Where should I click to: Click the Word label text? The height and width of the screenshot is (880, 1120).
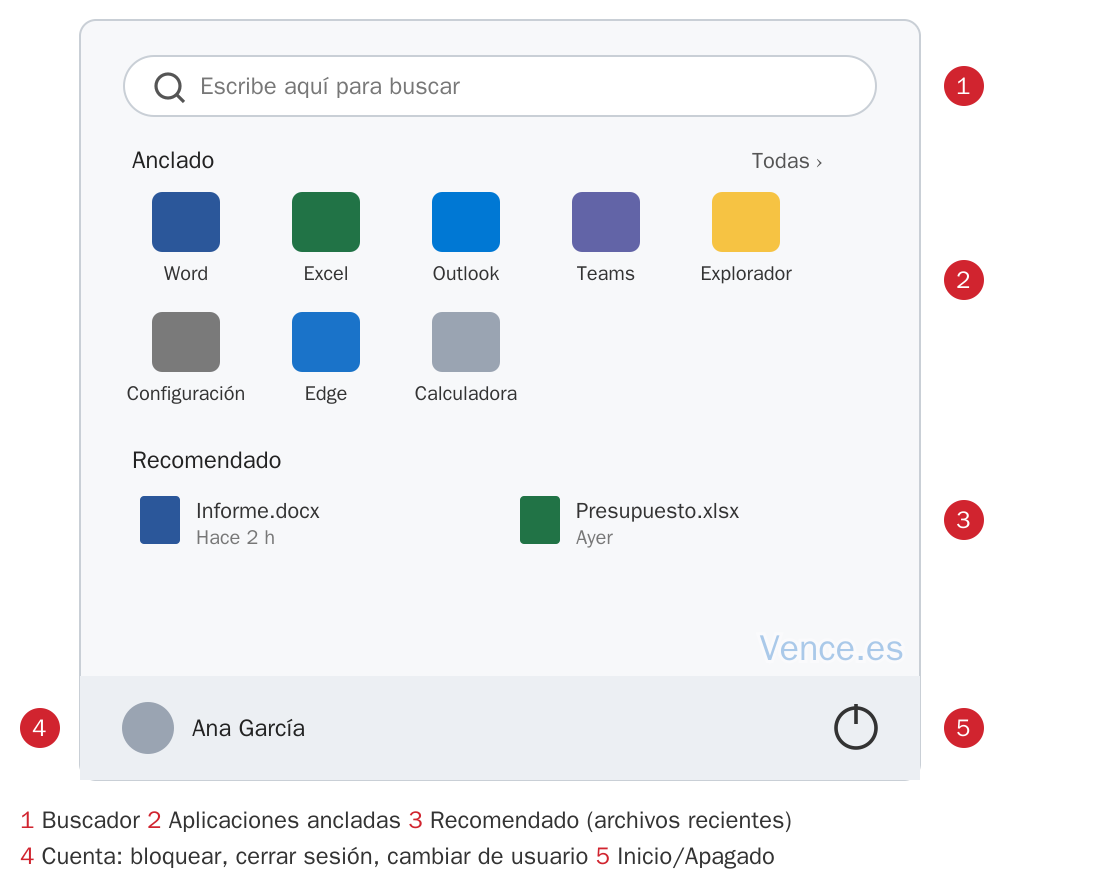[186, 274]
